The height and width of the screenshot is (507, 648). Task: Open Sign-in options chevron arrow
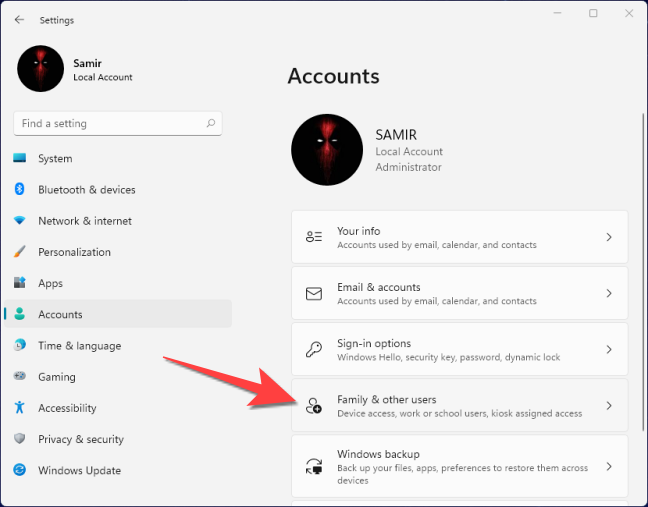pyautogui.click(x=609, y=350)
